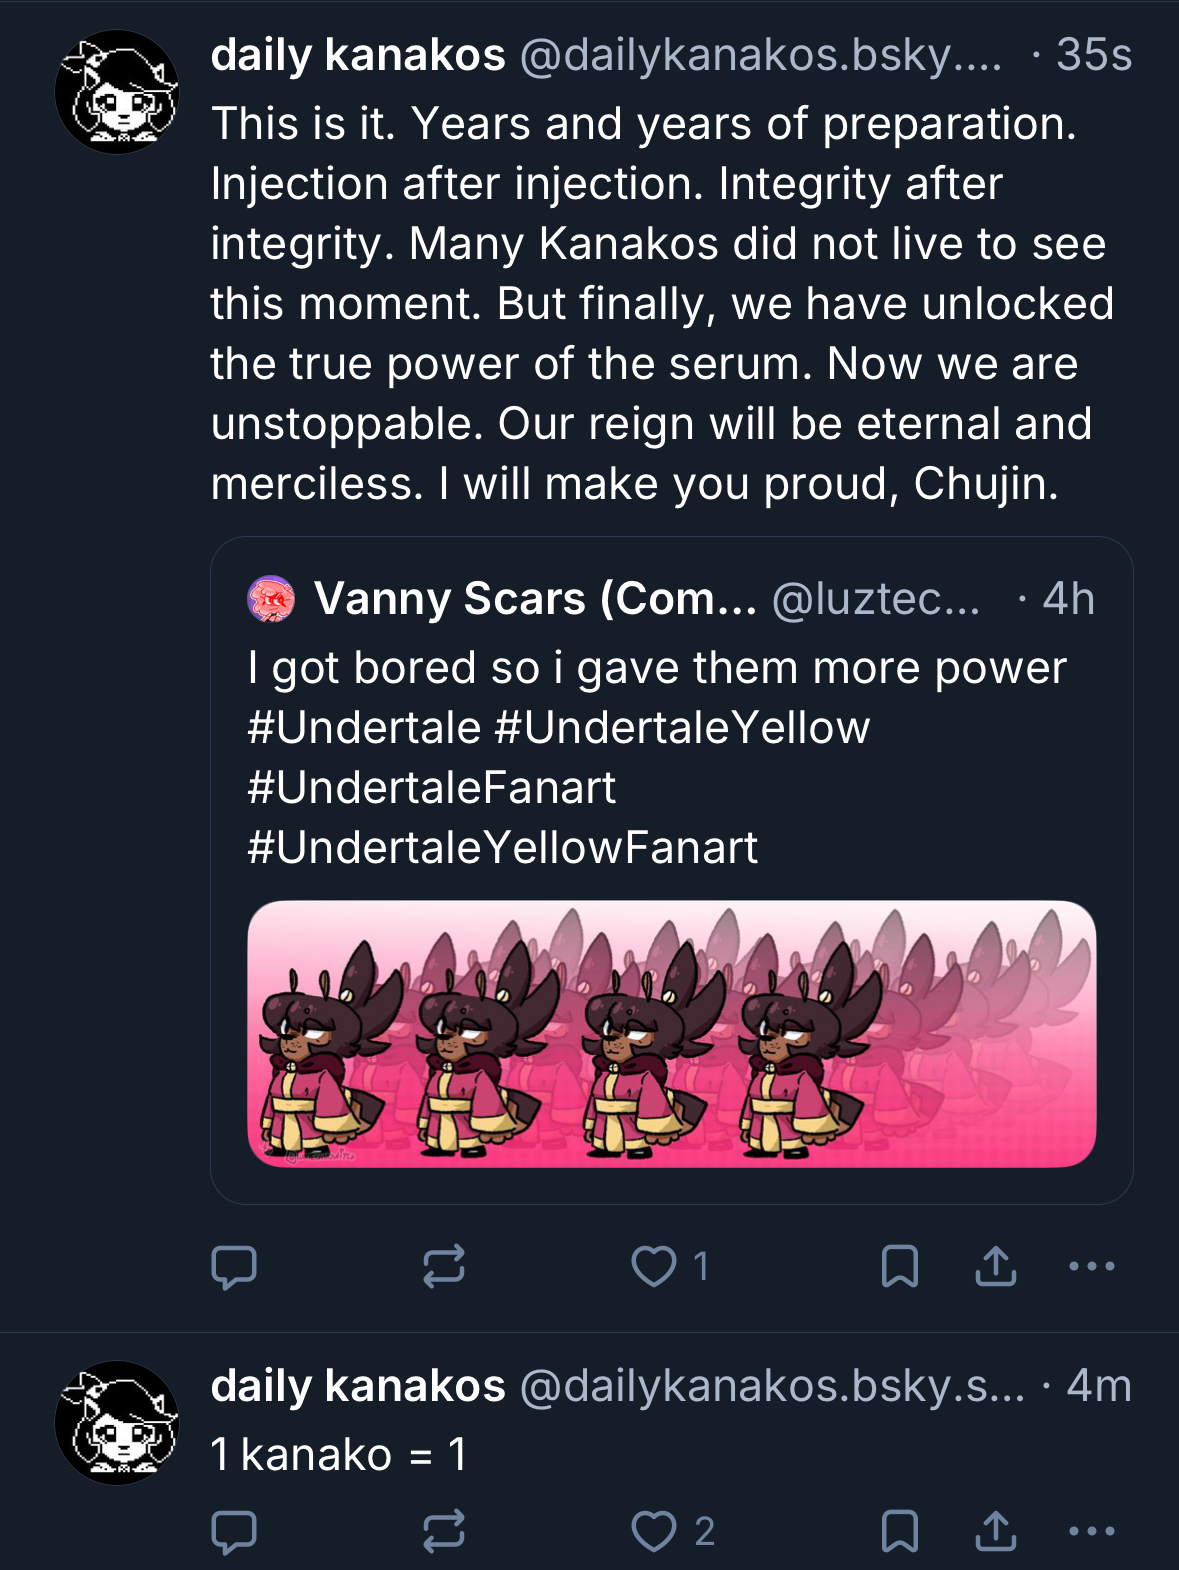Bookmark the serum quote post

click(x=899, y=1267)
